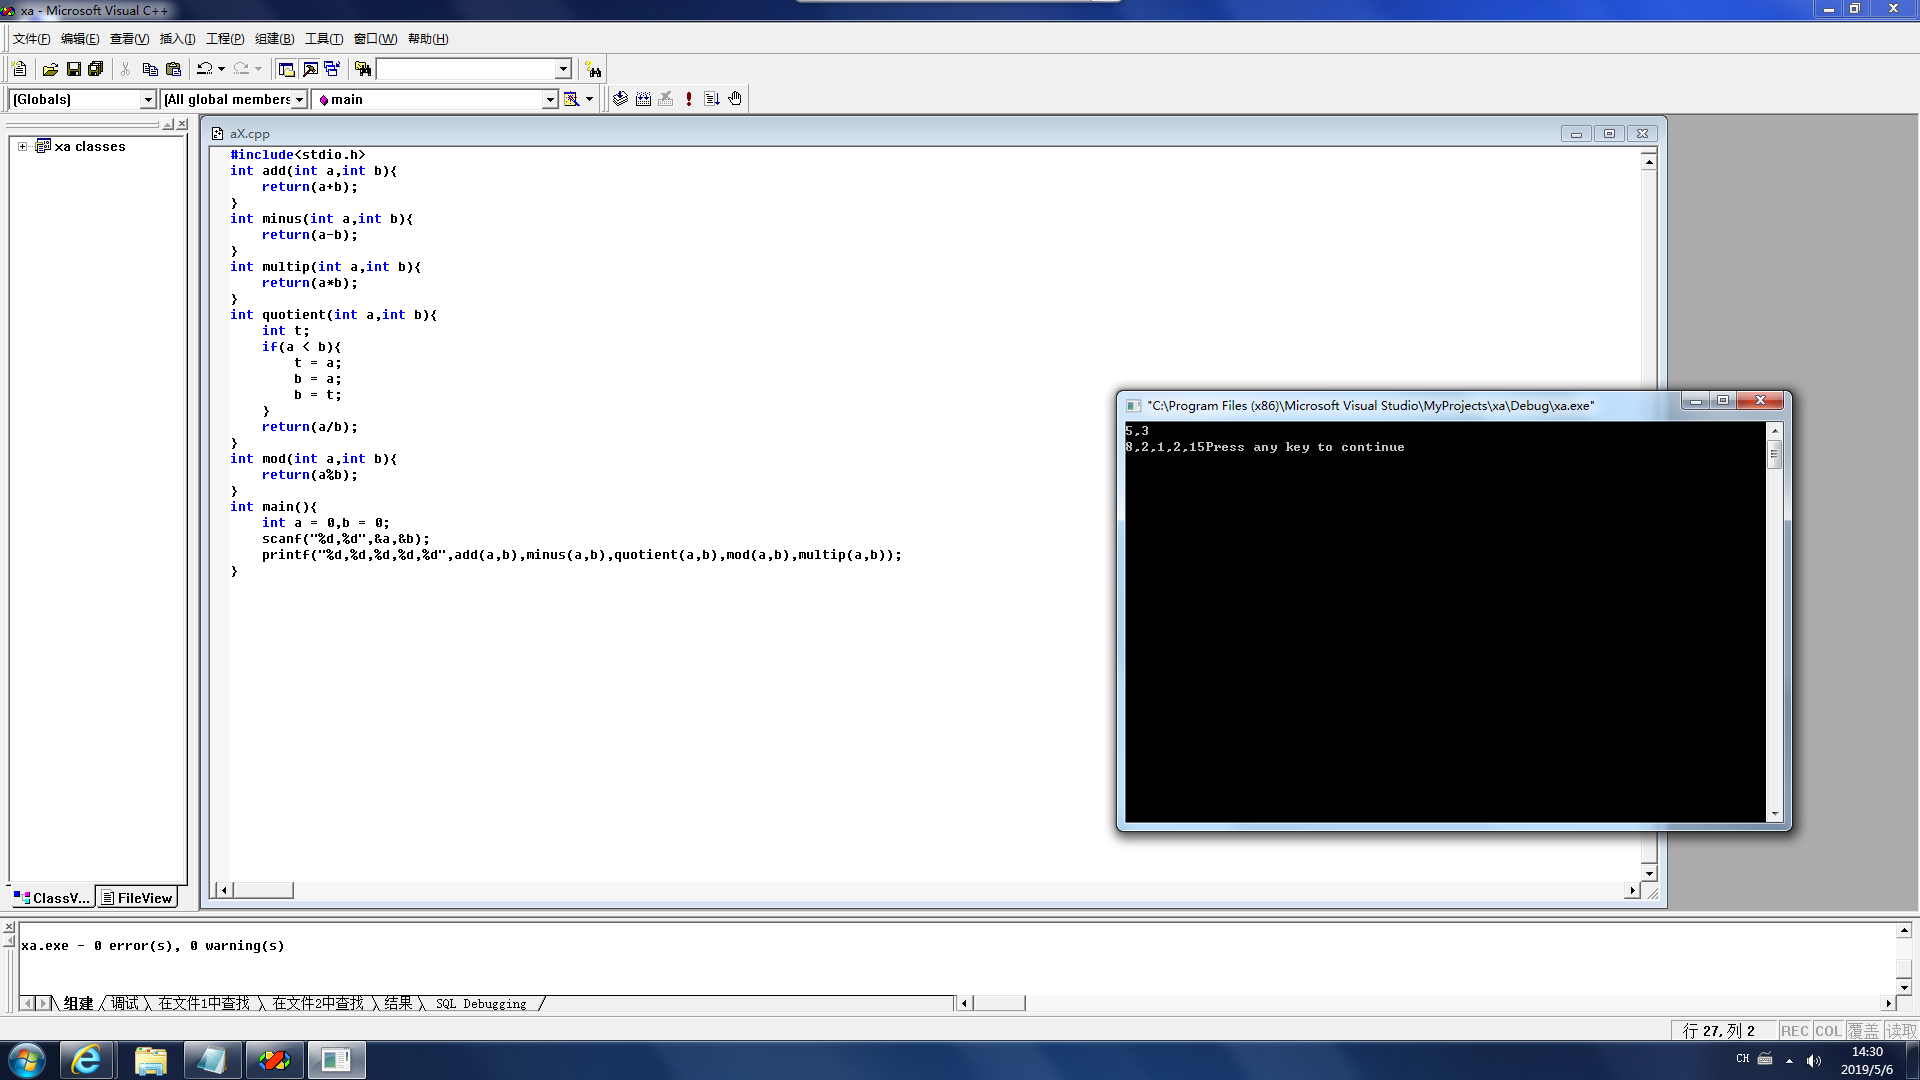Image resolution: width=1920 pixels, height=1080 pixels.
Task: Click the Save All icon
Action: click(96, 69)
